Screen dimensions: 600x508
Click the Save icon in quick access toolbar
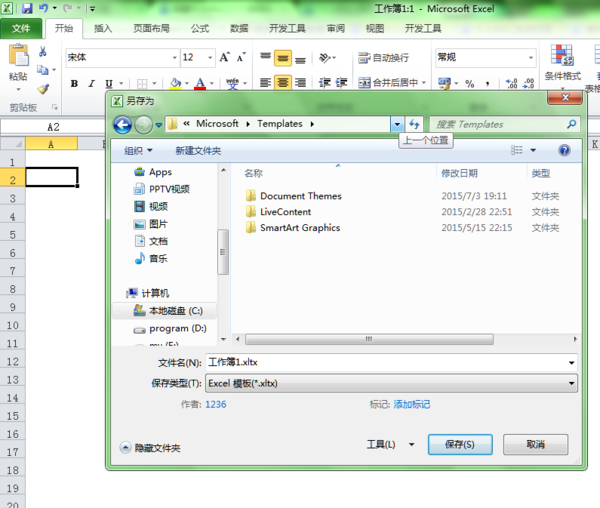point(27,8)
